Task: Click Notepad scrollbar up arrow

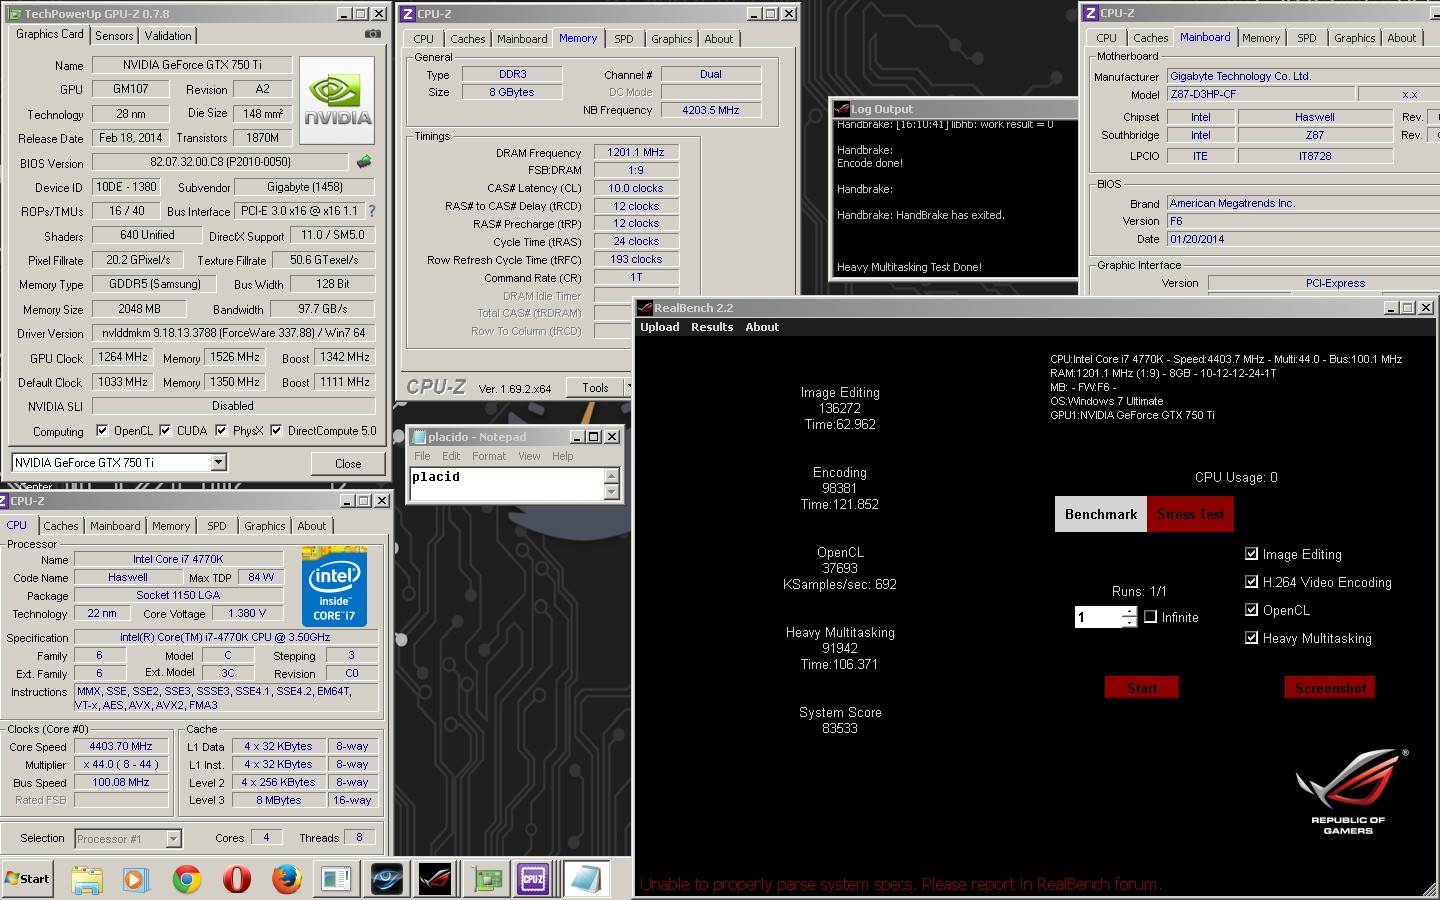Action: 611,476
